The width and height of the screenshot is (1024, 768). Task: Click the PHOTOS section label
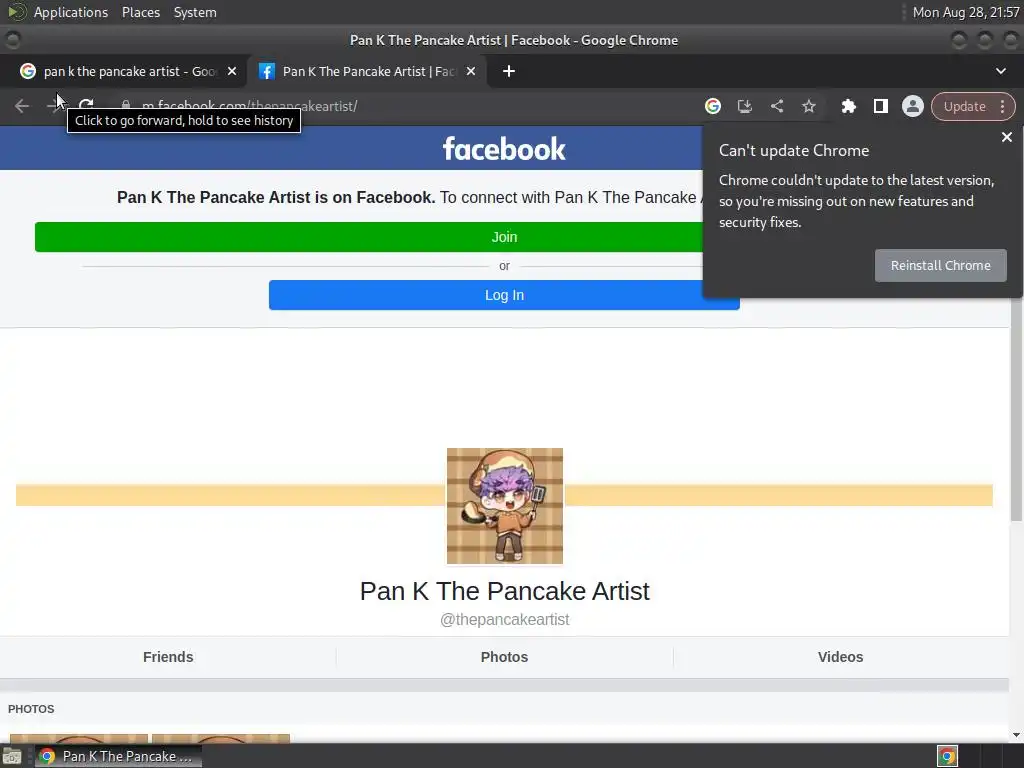pyautogui.click(x=31, y=709)
